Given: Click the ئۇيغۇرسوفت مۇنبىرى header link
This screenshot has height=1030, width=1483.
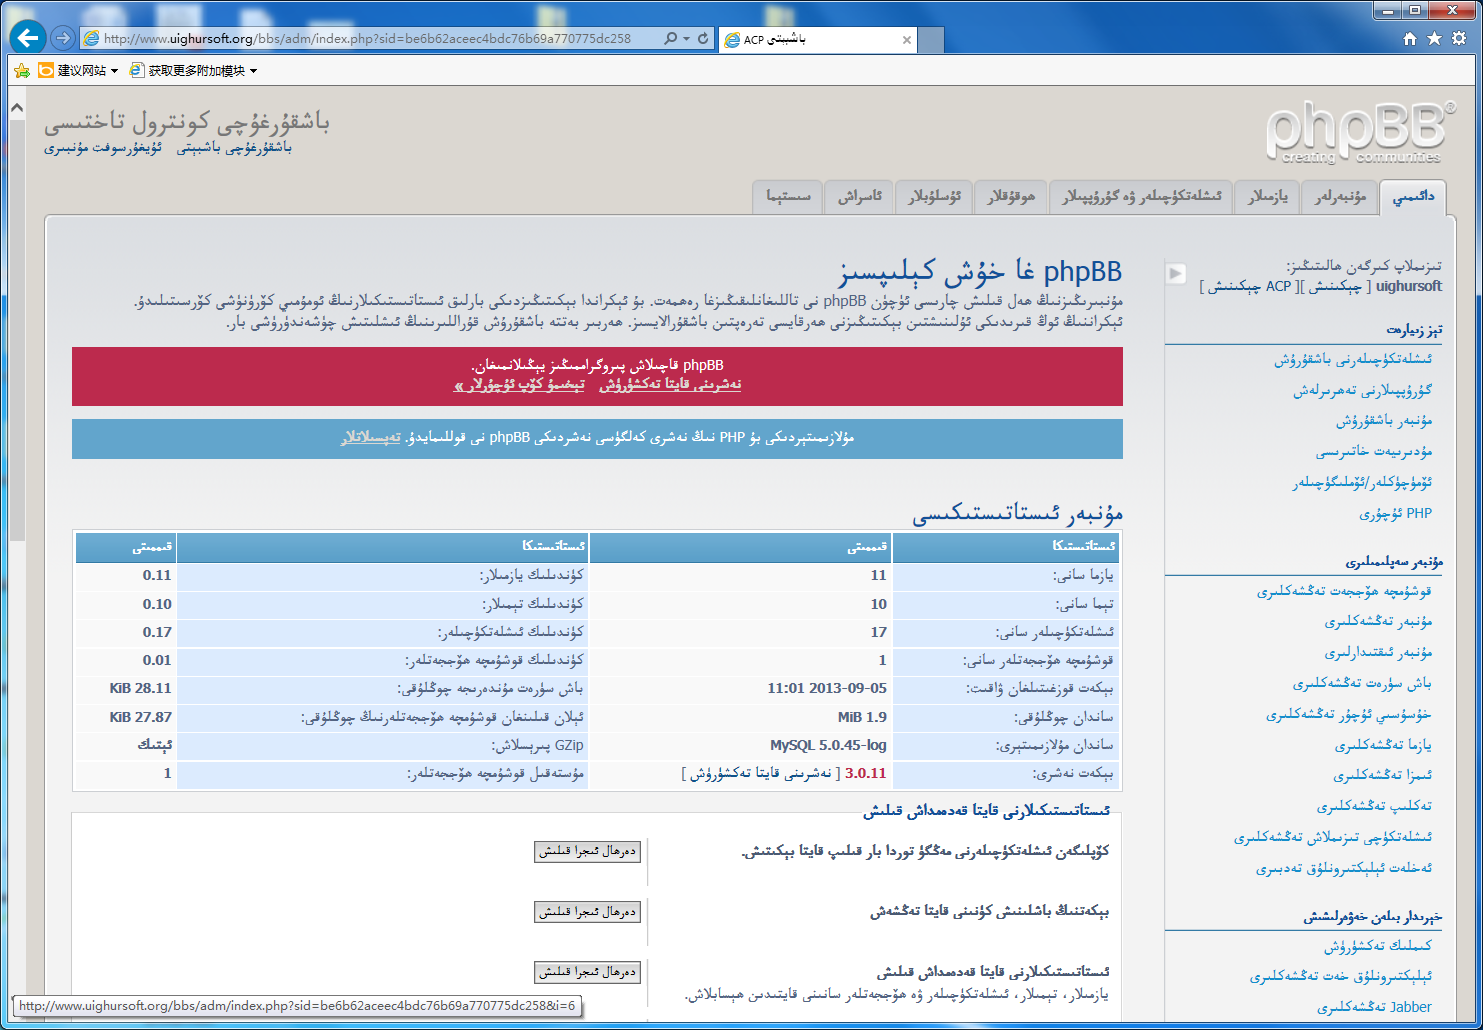Looking at the screenshot, I should coord(103,148).
